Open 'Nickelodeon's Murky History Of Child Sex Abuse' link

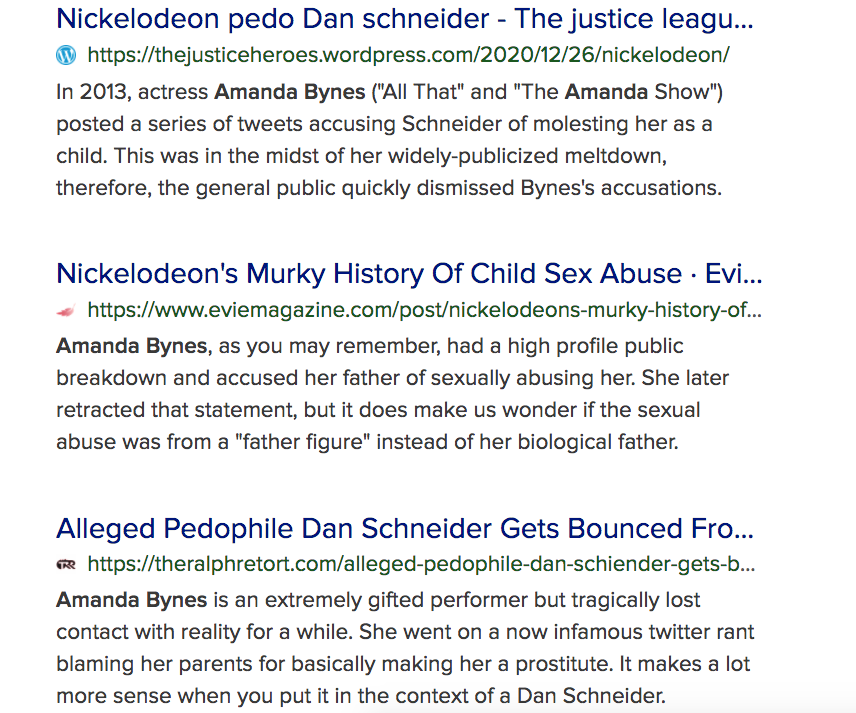tap(400, 273)
